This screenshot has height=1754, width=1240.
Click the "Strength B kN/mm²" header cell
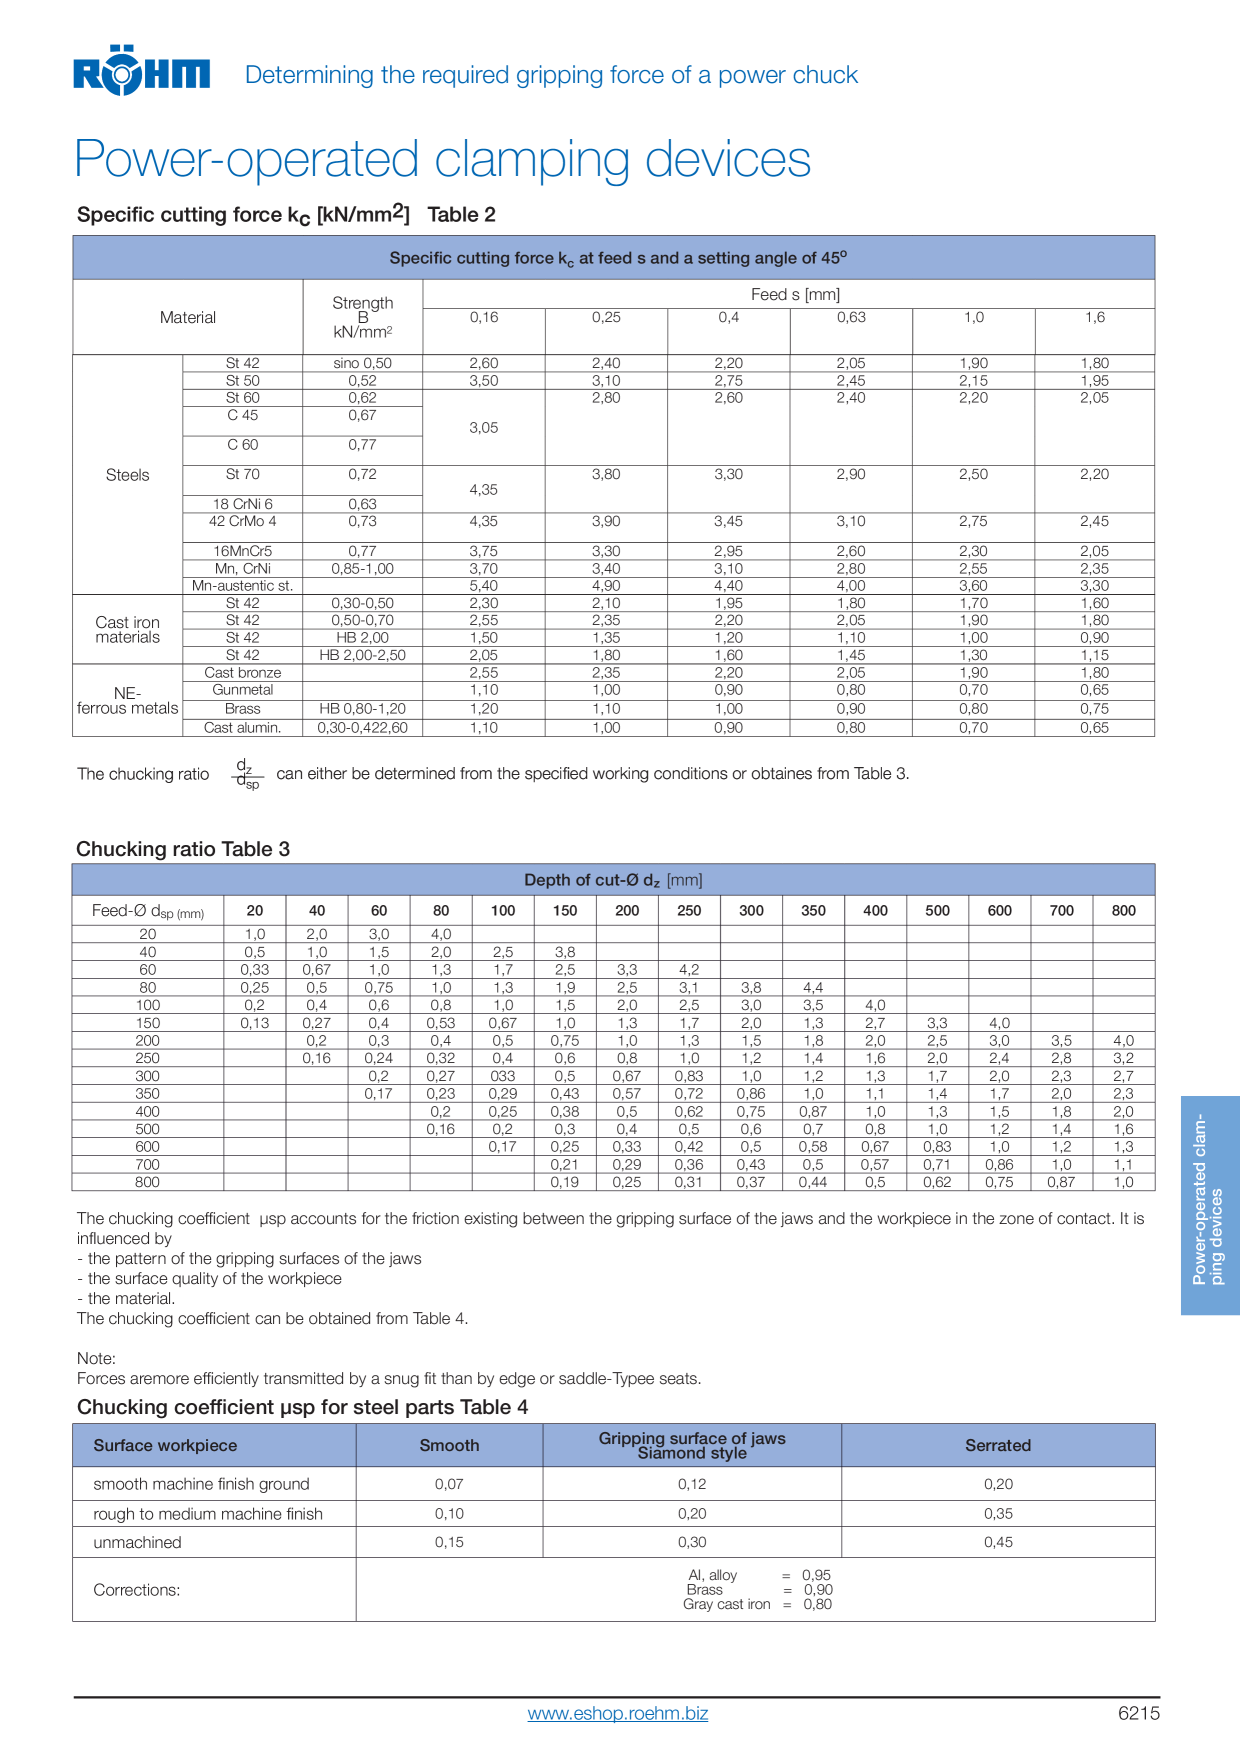362,317
